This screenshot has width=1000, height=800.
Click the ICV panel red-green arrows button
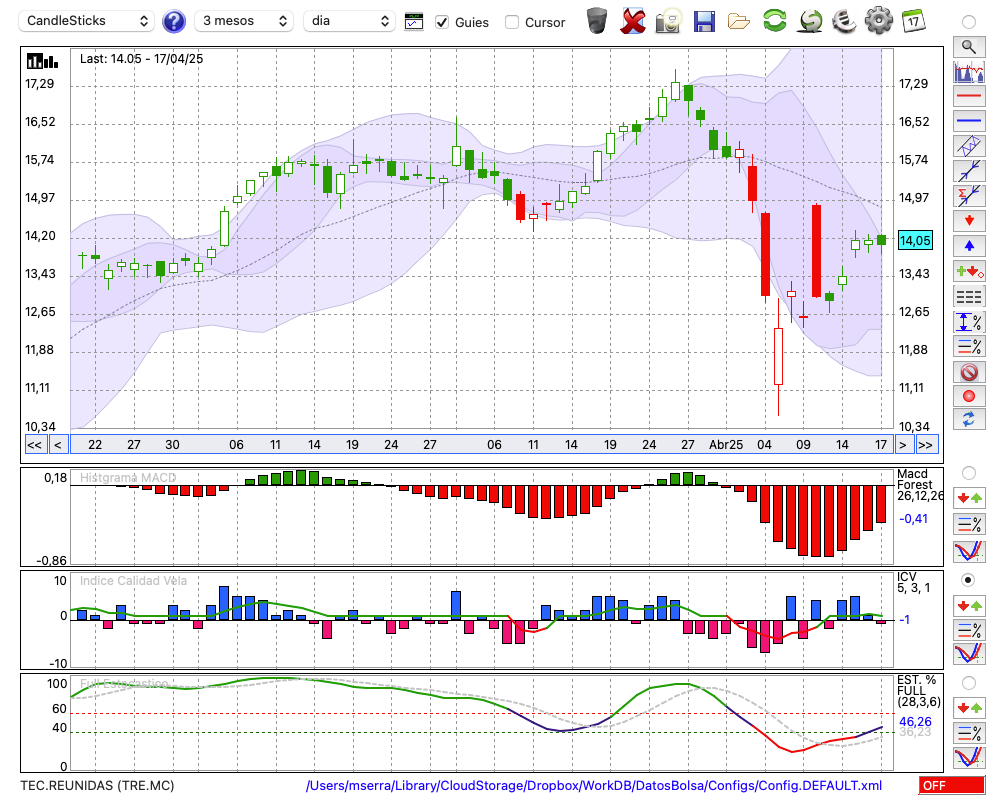point(969,605)
